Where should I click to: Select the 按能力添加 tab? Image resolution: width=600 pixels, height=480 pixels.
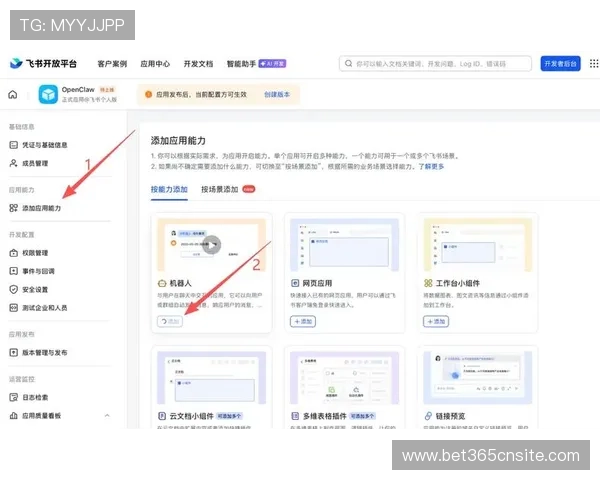pos(169,188)
